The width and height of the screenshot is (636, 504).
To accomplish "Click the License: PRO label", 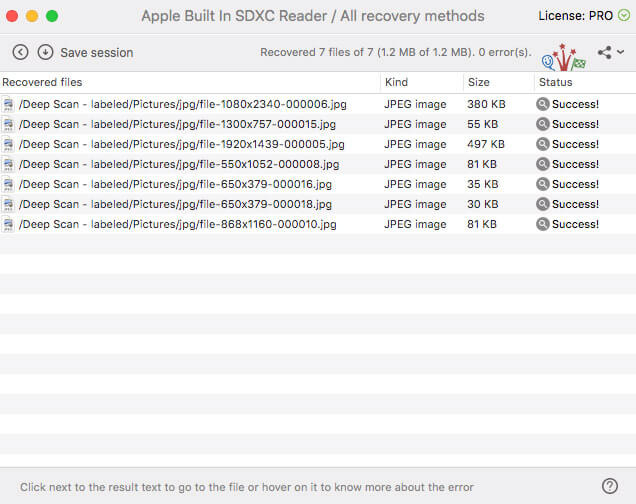I will click(576, 16).
